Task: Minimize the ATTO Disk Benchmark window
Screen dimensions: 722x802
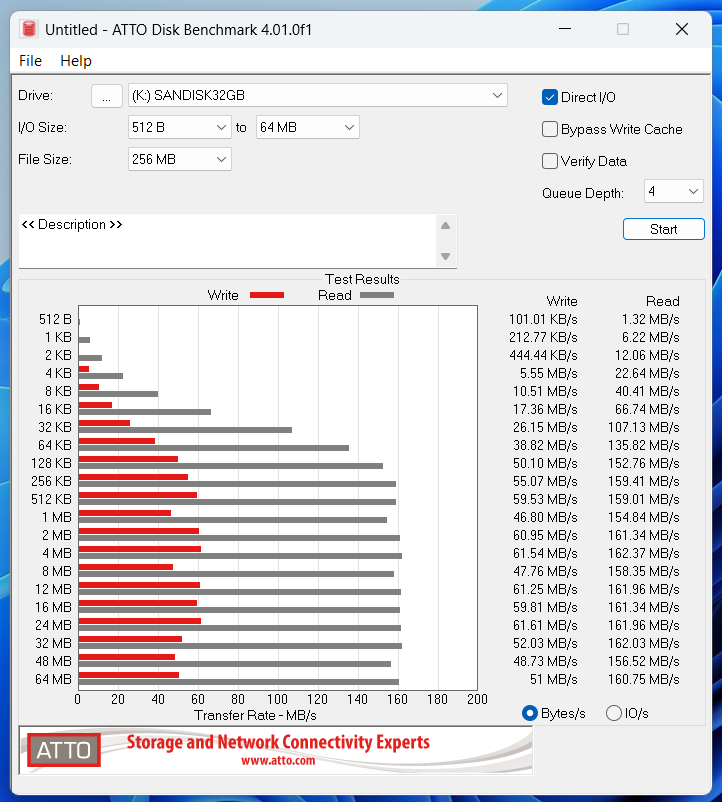Action: point(565,29)
